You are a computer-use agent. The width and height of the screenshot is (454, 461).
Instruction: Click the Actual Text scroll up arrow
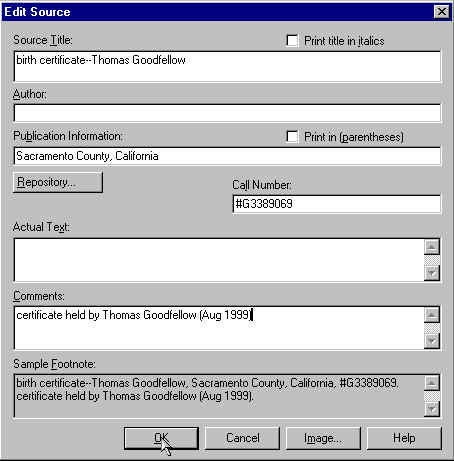[432, 247]
